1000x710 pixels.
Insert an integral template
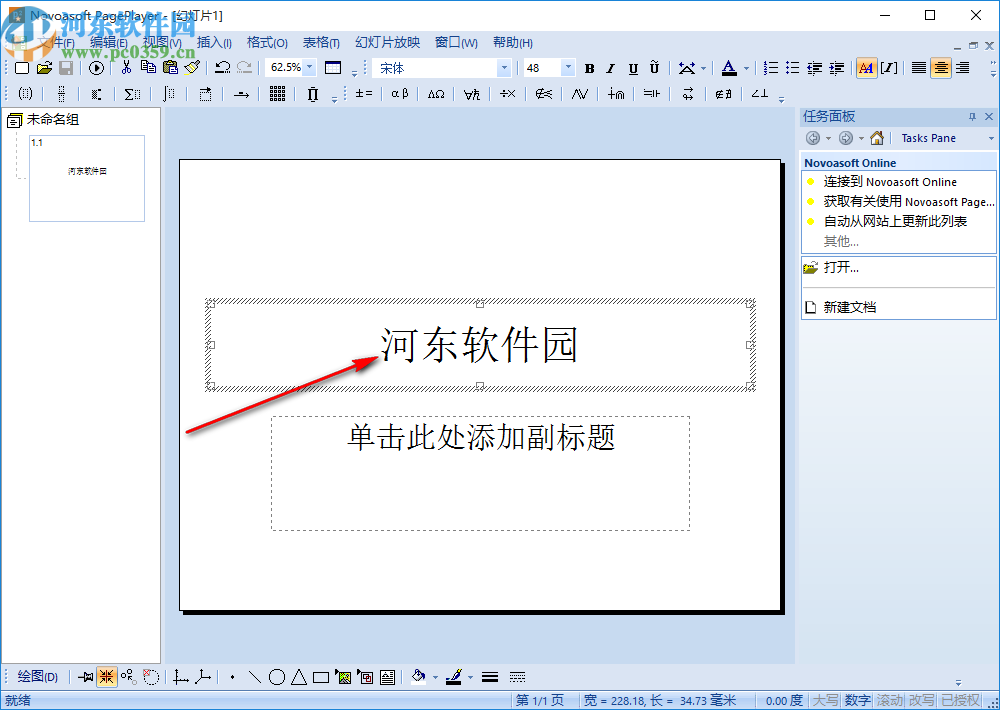[168, 93]
